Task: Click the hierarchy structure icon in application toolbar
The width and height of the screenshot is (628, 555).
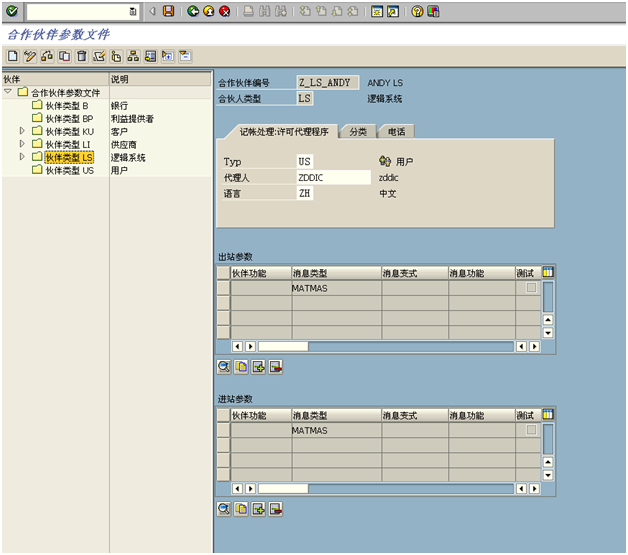Action: [133, 56]
